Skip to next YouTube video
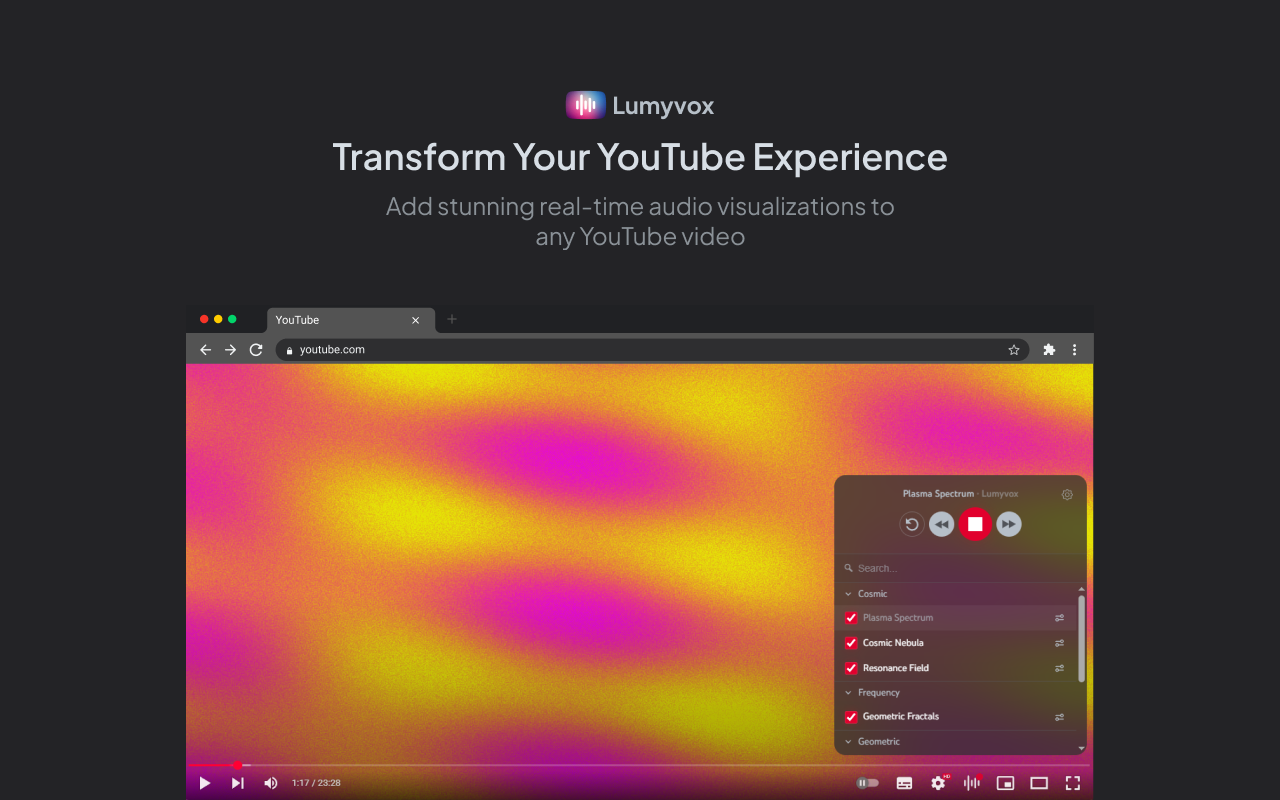1280x800 pixels. tap(237, 783)
